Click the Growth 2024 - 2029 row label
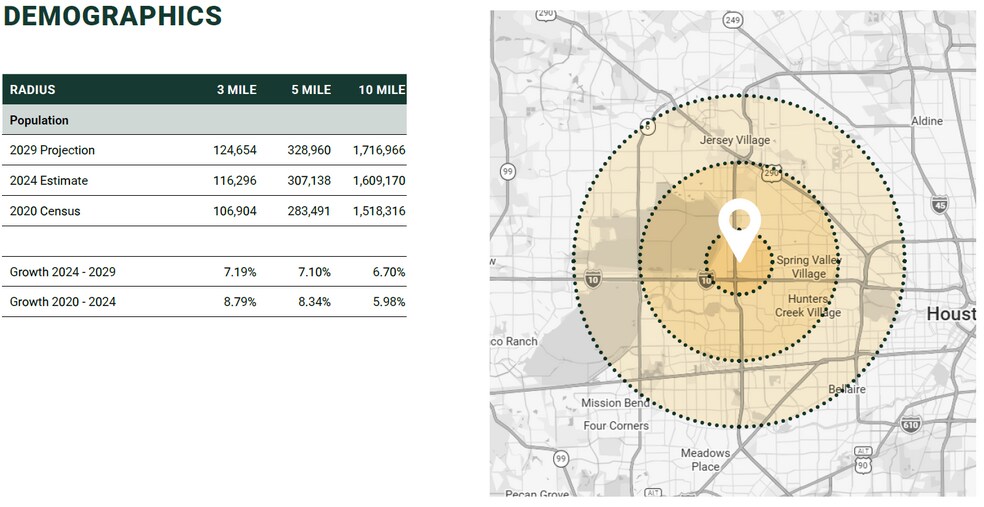This screenshot has width=984, height=507. (62, 272)
